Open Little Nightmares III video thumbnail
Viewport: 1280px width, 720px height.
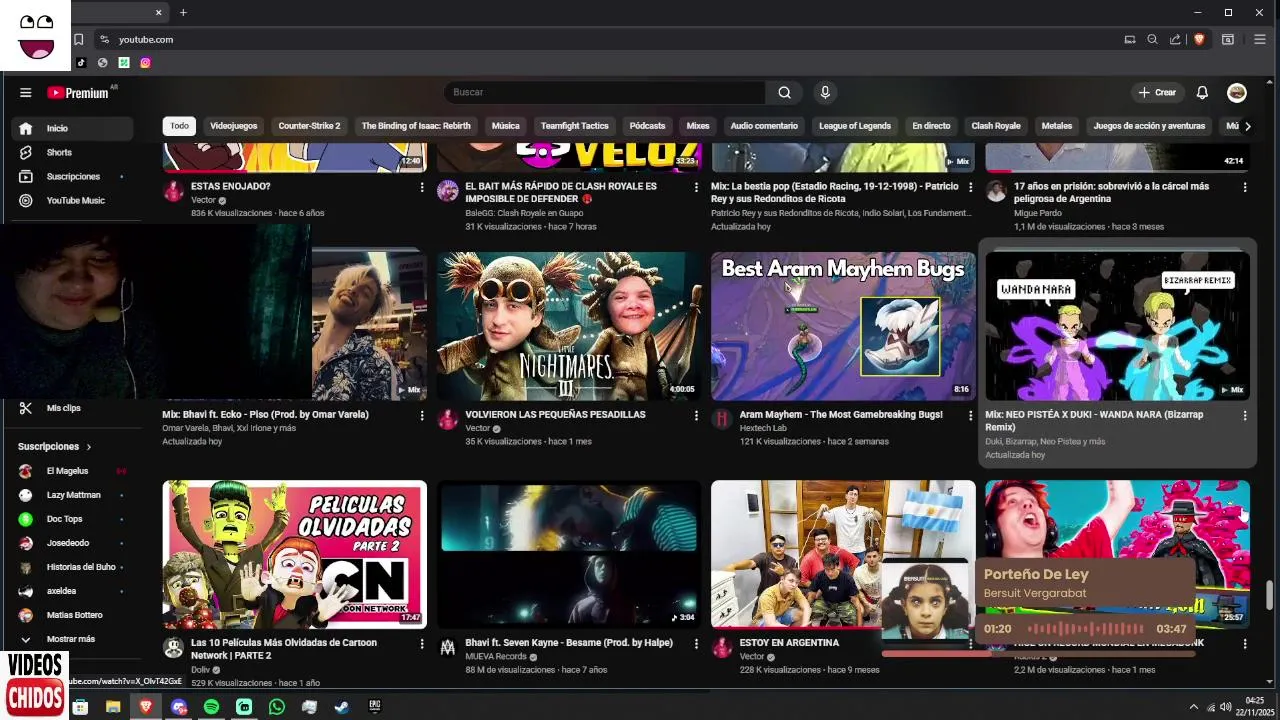tap(569, 326)
